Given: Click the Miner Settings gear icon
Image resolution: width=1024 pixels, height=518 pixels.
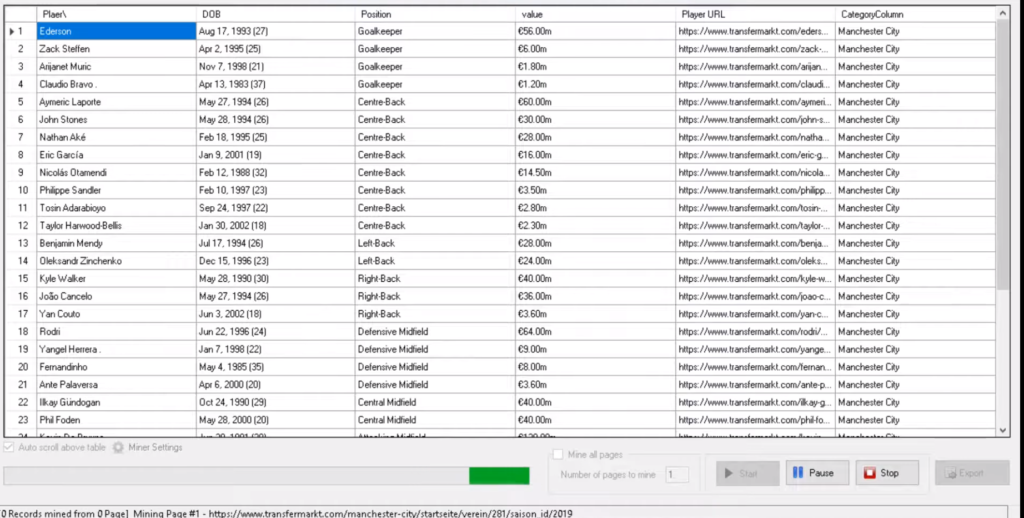Looking at the screenshot, I should coord(118,448).
